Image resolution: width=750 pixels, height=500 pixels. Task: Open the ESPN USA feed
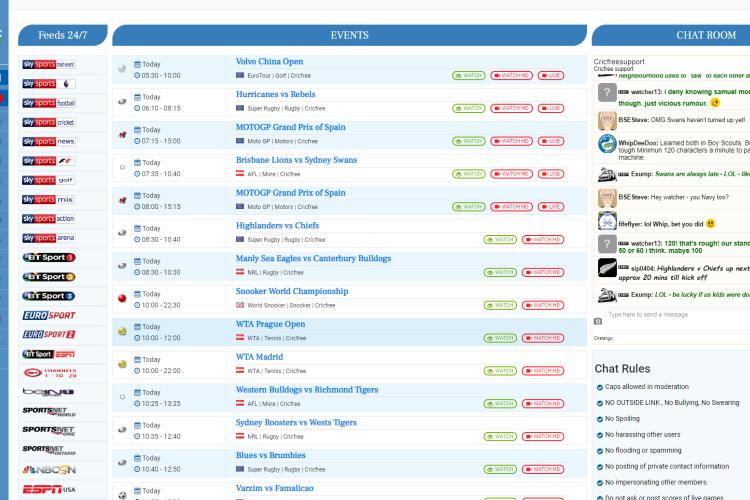49,489
